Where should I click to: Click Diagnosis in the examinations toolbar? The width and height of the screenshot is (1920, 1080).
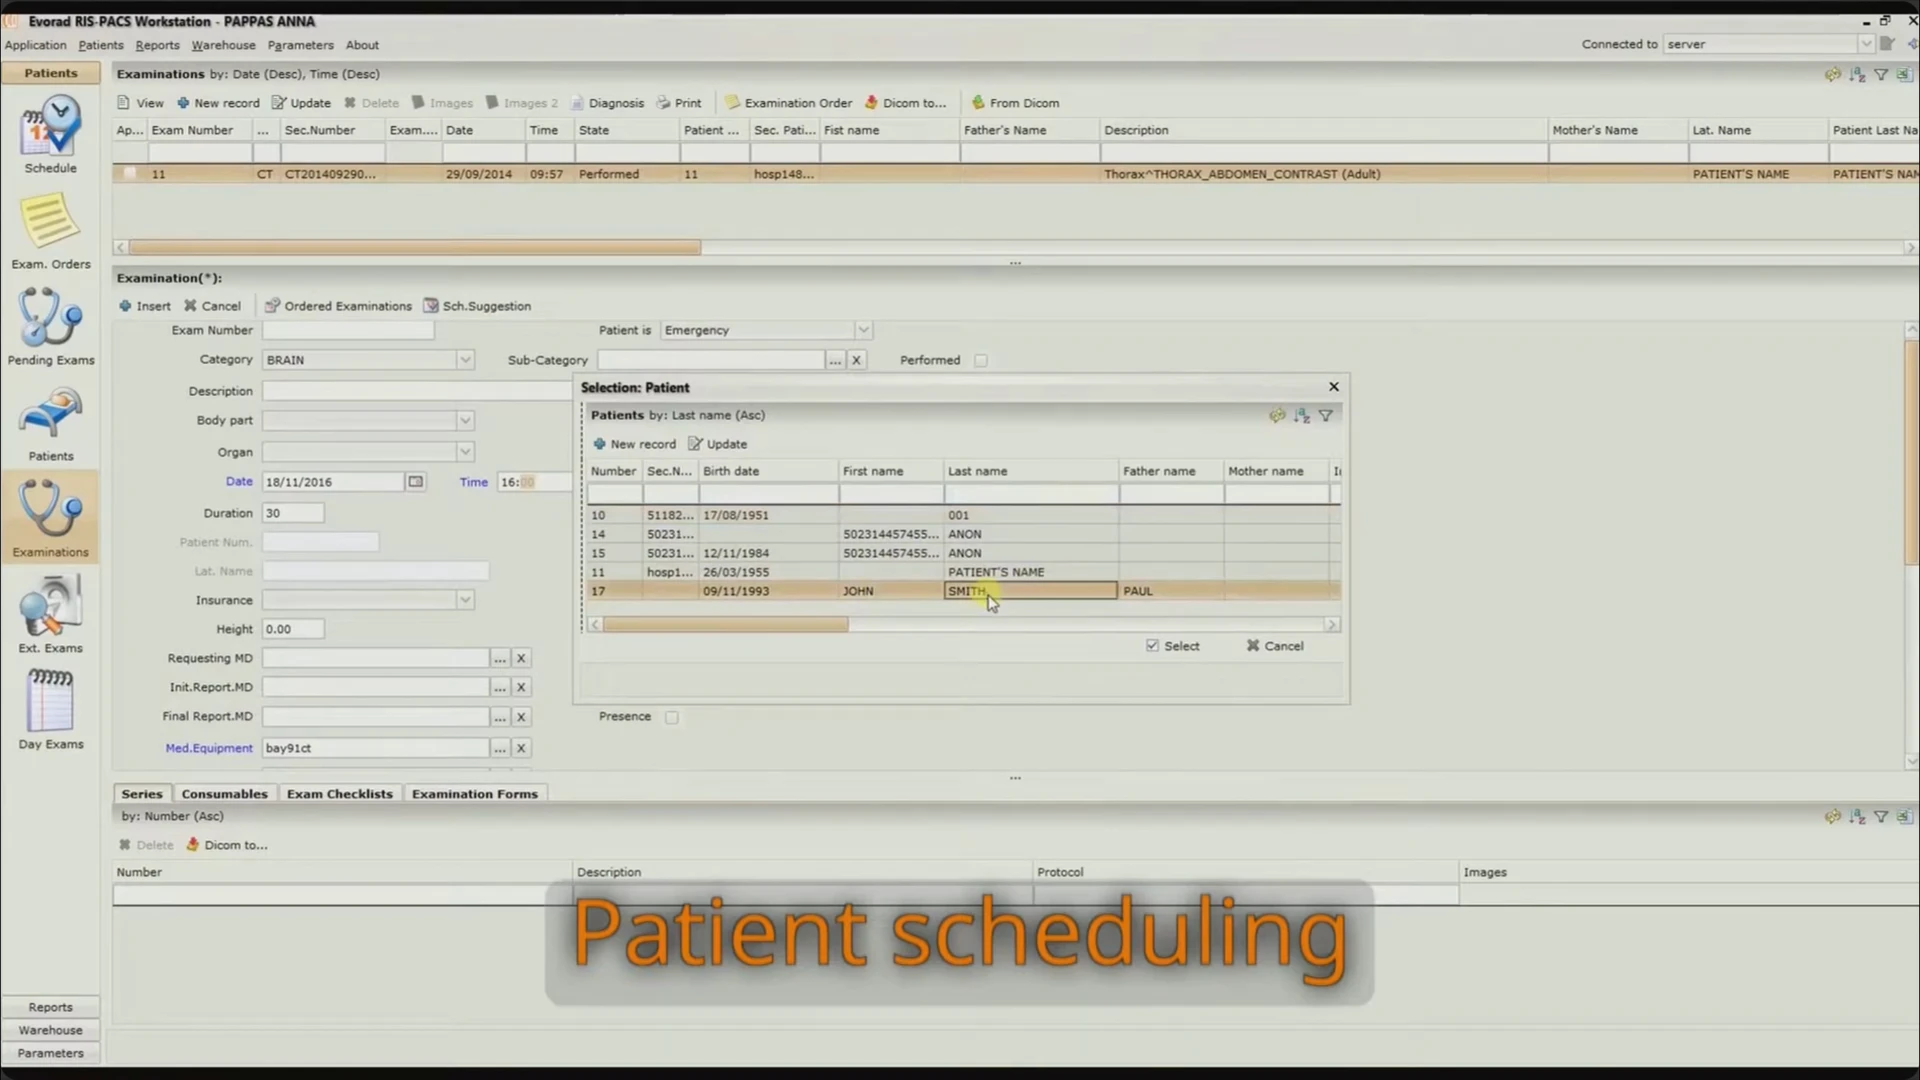(607, 103)
